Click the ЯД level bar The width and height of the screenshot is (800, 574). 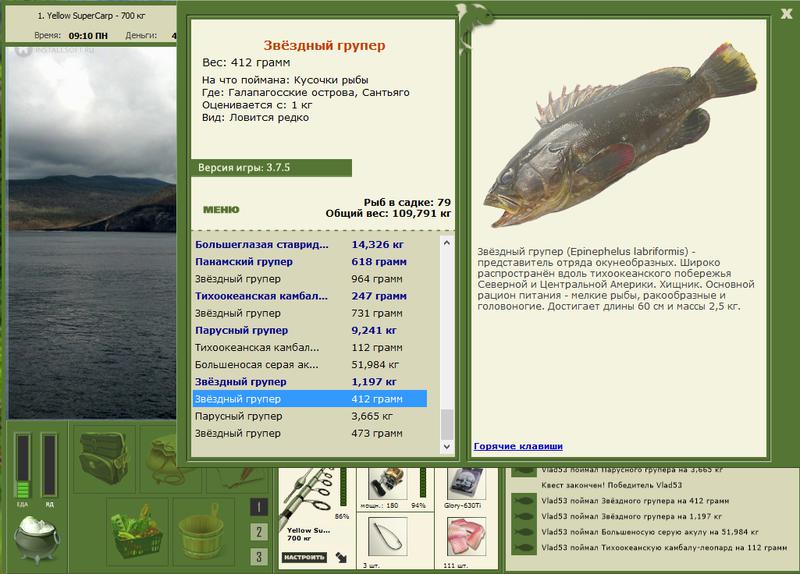point(49,465)
